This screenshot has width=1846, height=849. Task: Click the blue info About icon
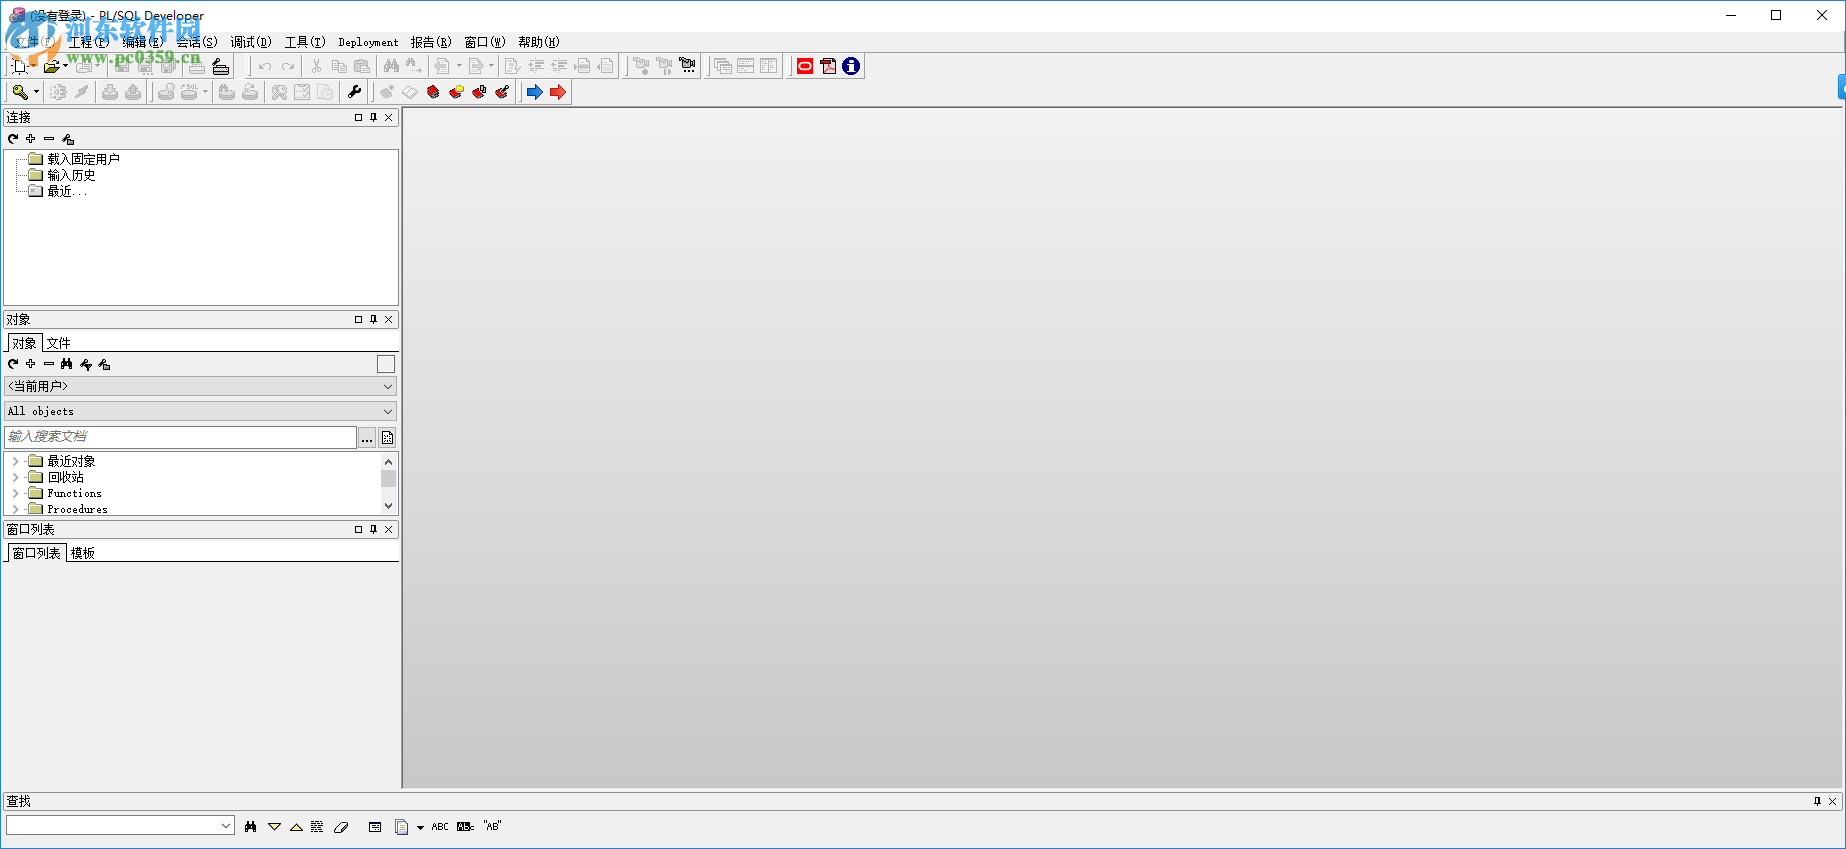point(851,66)
